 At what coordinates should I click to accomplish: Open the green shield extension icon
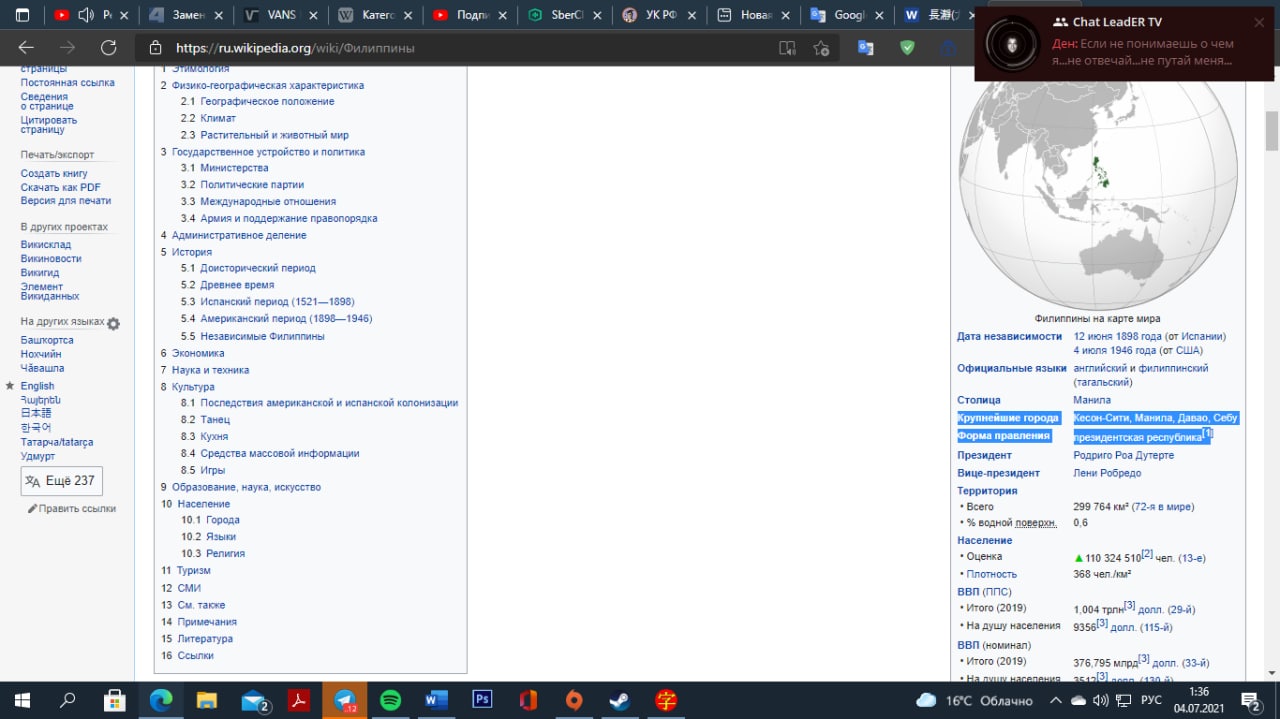click(x=907, y=47)
